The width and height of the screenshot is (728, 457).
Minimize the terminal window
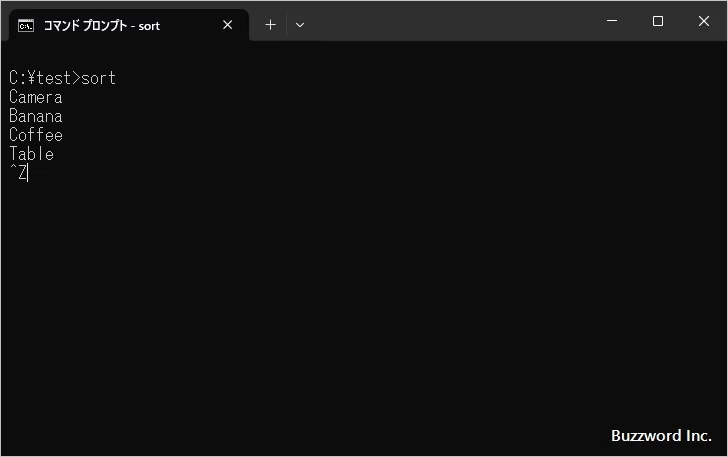[611, 21]
